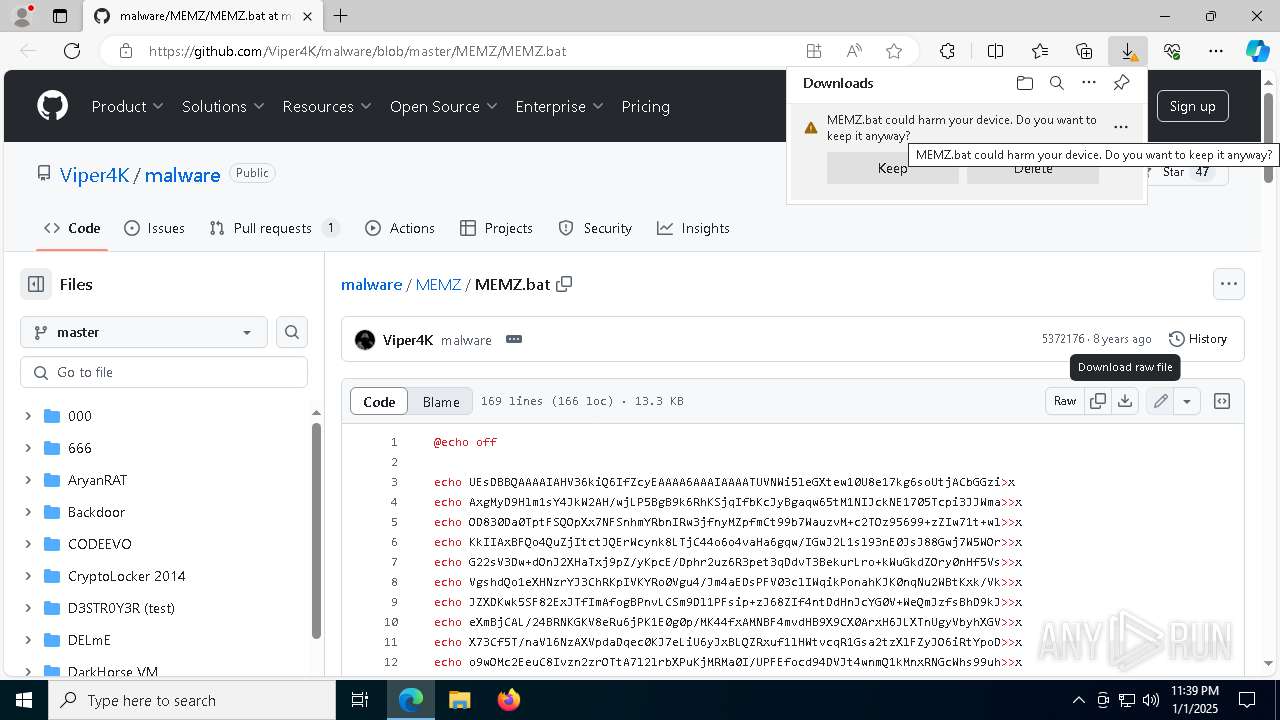Open the CODEEVO folder
1280x720 pixels.
tap(100, 544)
